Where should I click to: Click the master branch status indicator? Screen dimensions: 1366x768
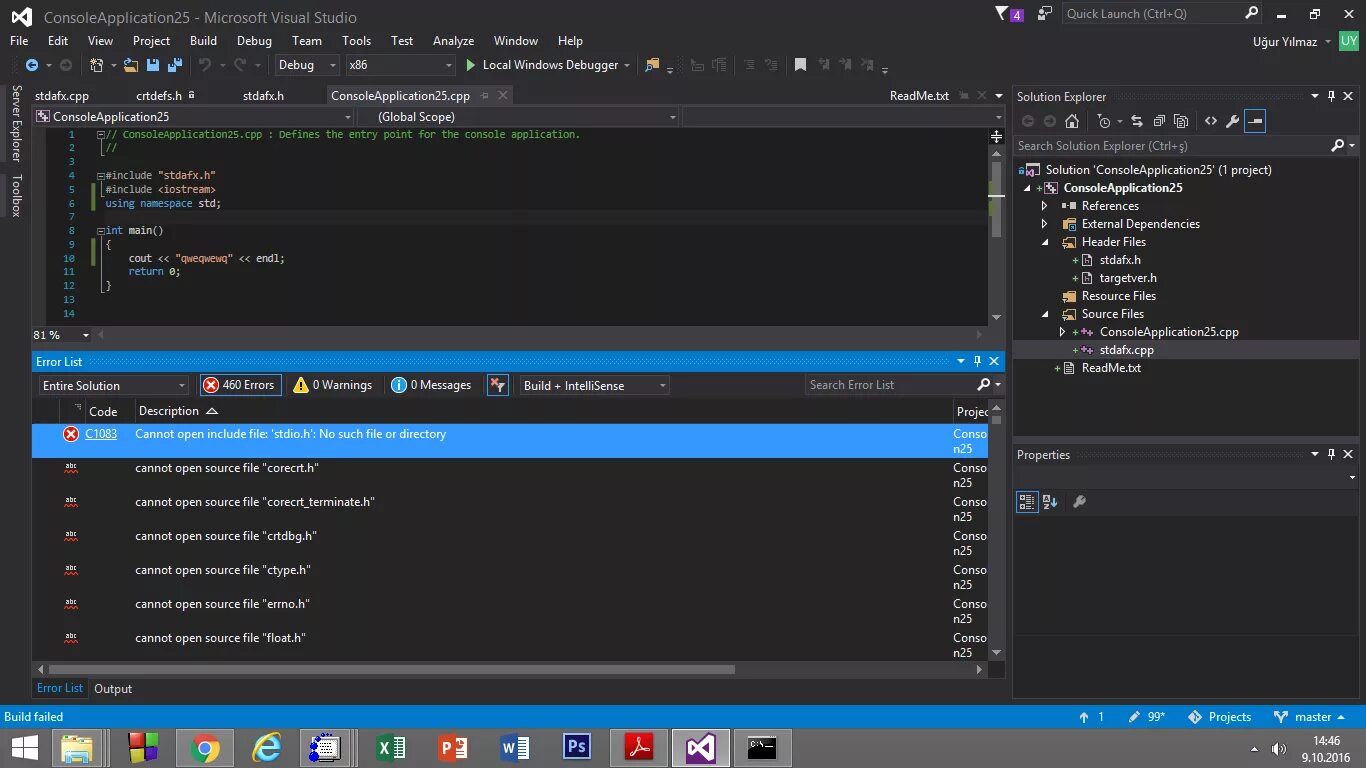point(1311,717)
